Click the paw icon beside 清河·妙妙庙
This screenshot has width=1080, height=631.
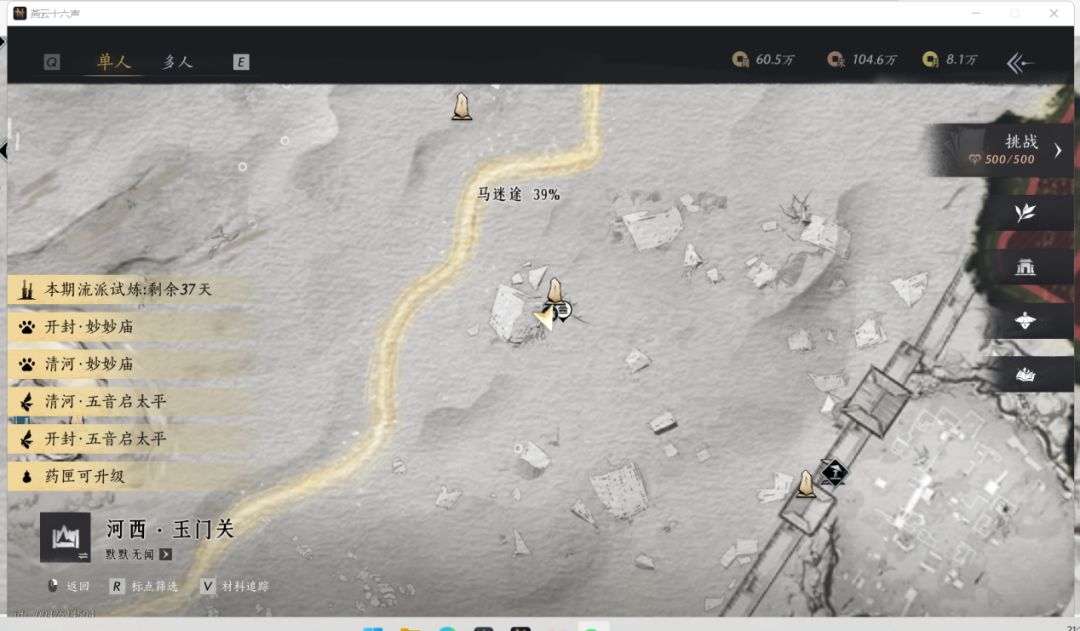pos(27,364)
